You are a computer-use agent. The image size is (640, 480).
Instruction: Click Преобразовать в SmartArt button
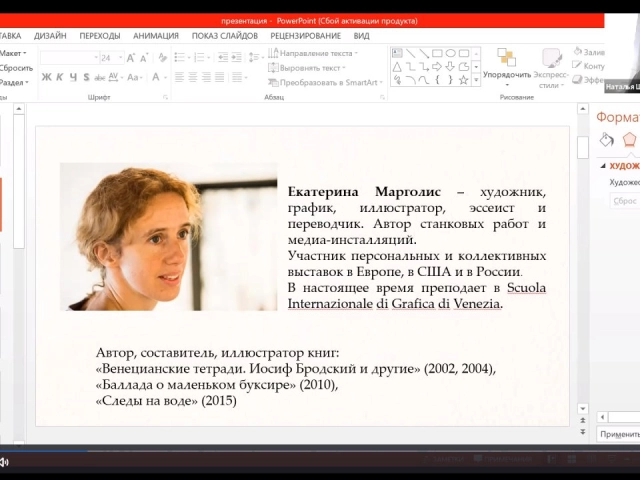pos(327,83)
